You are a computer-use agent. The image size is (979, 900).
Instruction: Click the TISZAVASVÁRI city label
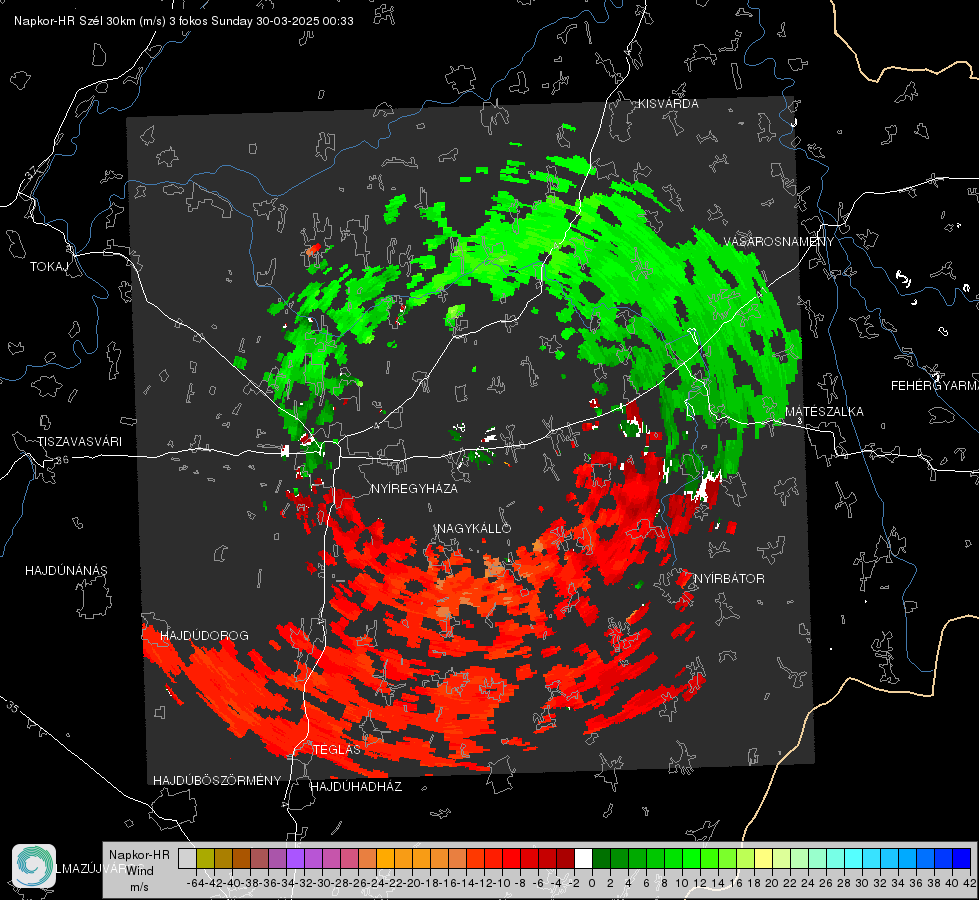79,442
